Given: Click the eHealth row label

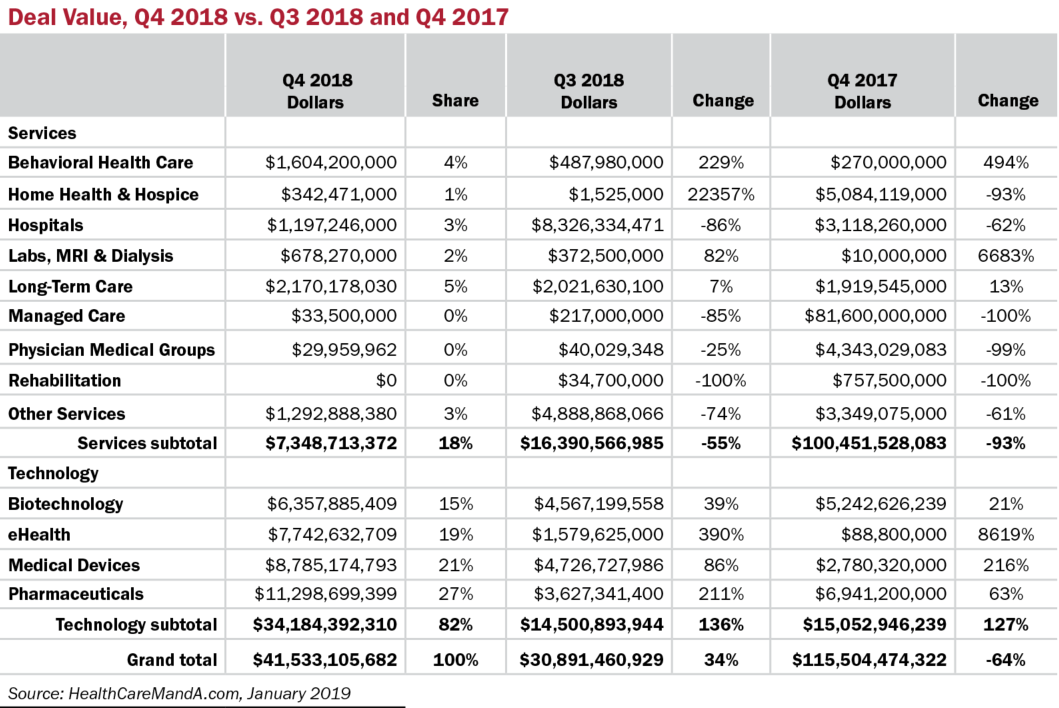Looking at the screenshot, I should click(39, 535).
